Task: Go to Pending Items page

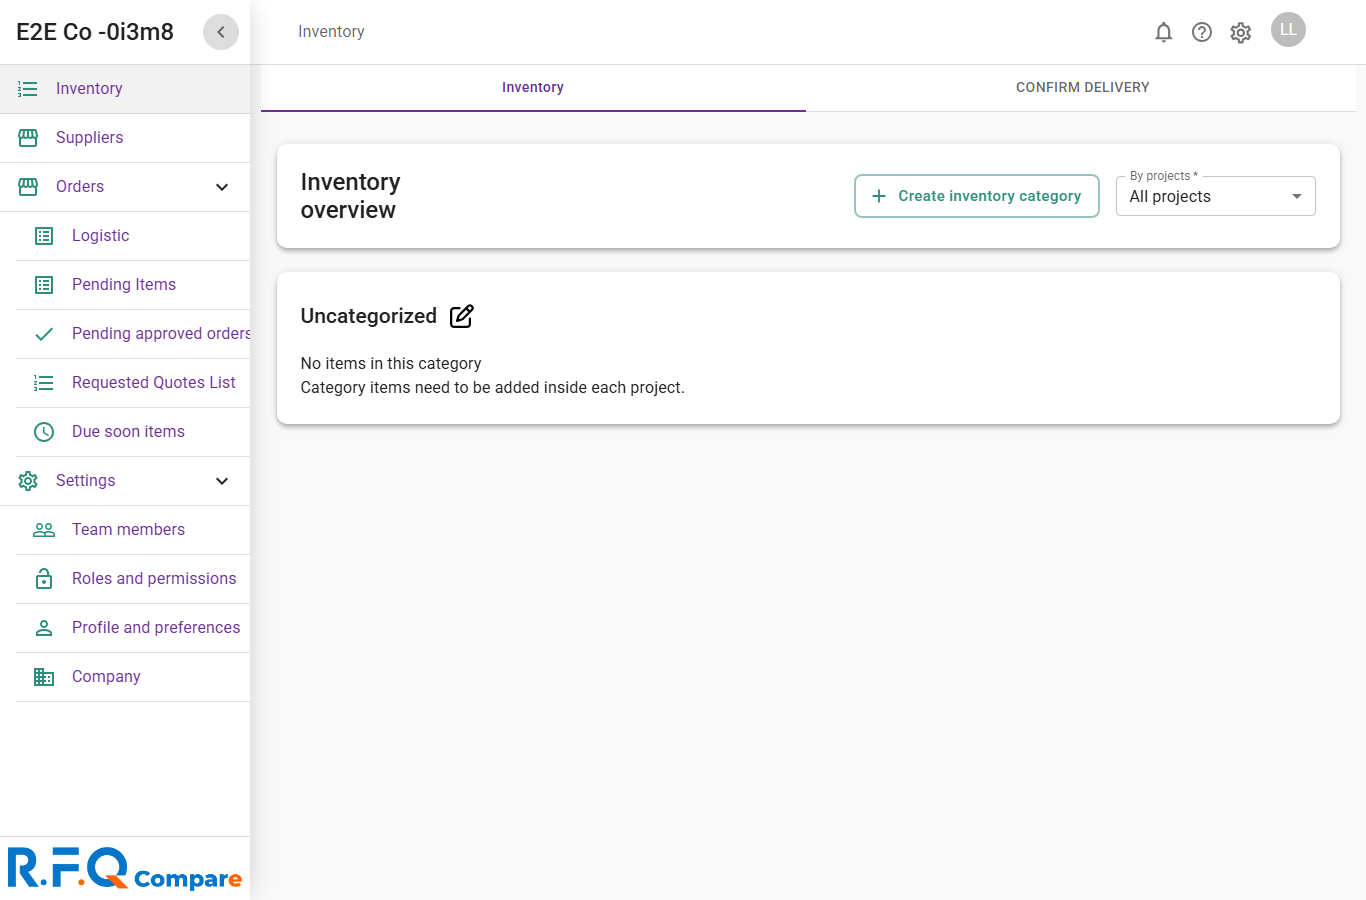Action: tap(133, 285)
